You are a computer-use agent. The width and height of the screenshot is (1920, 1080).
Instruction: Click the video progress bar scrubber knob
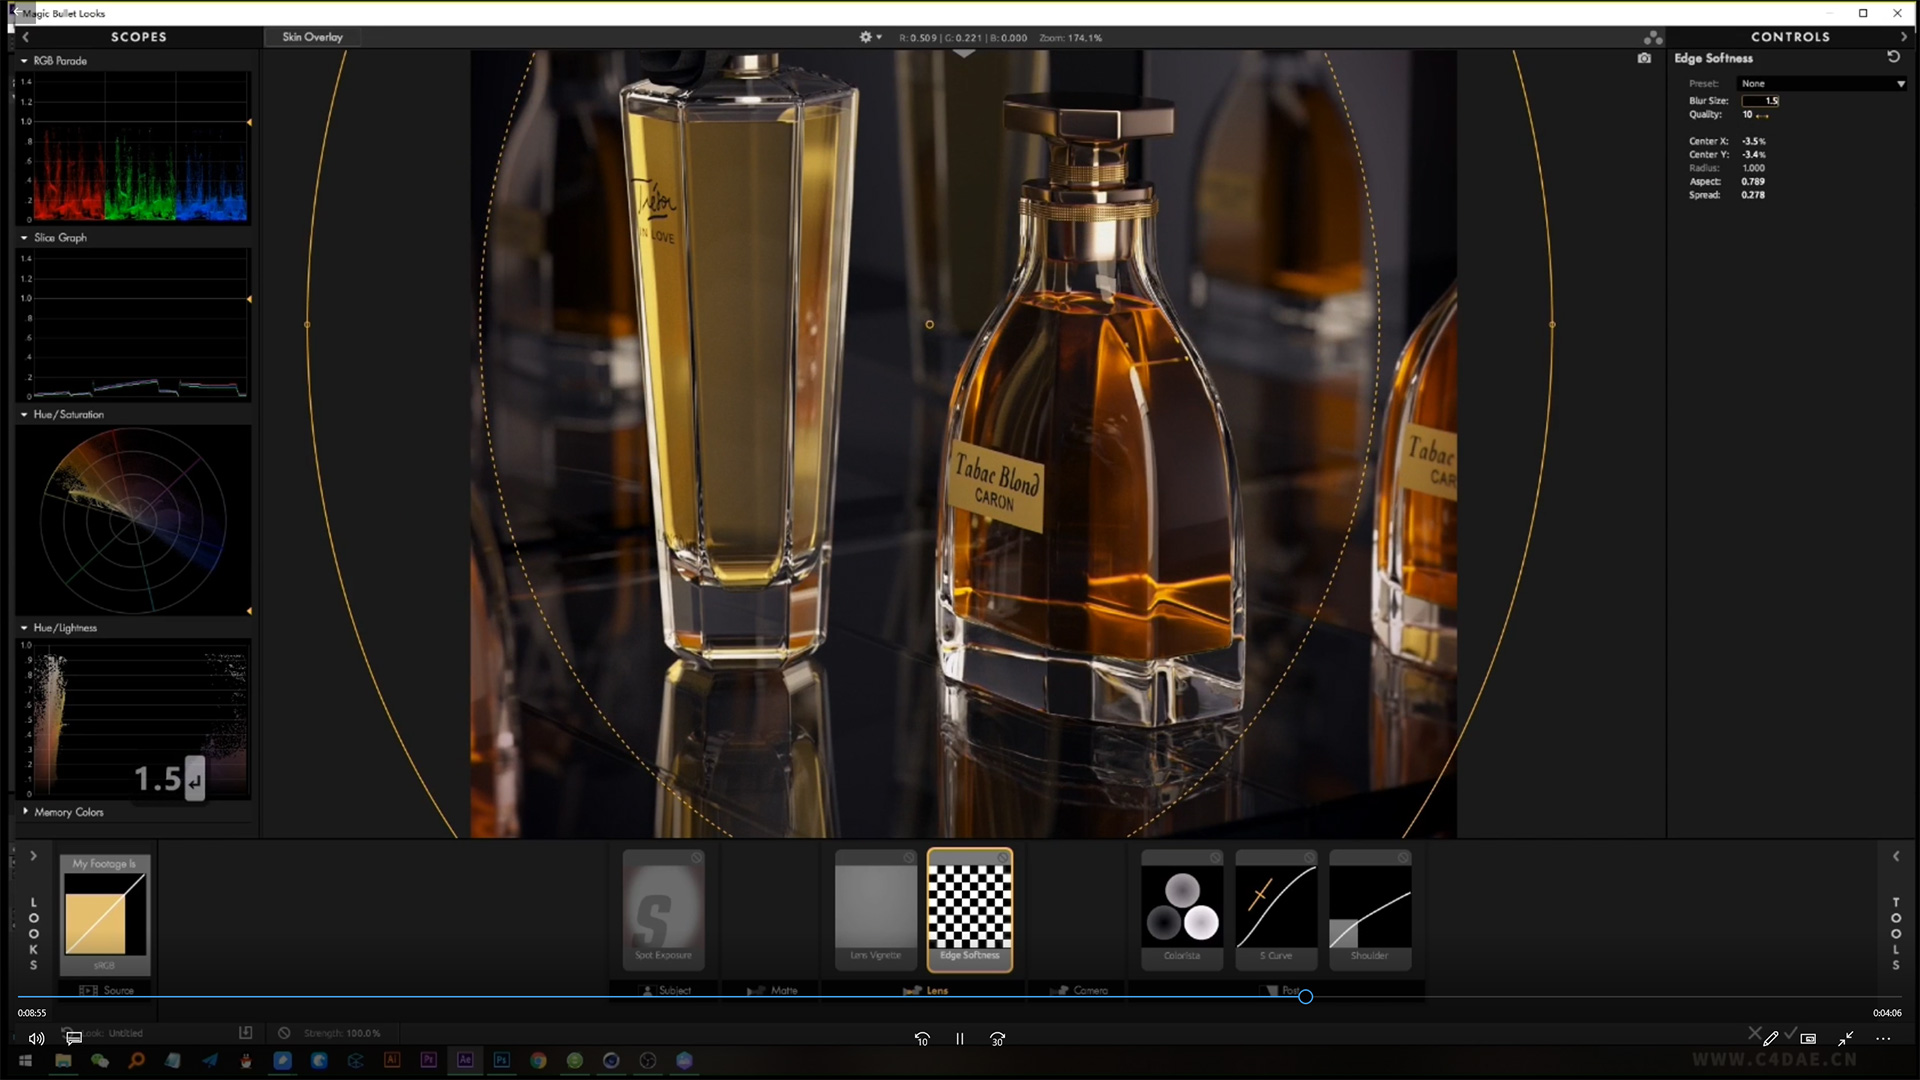[1305, 996]
